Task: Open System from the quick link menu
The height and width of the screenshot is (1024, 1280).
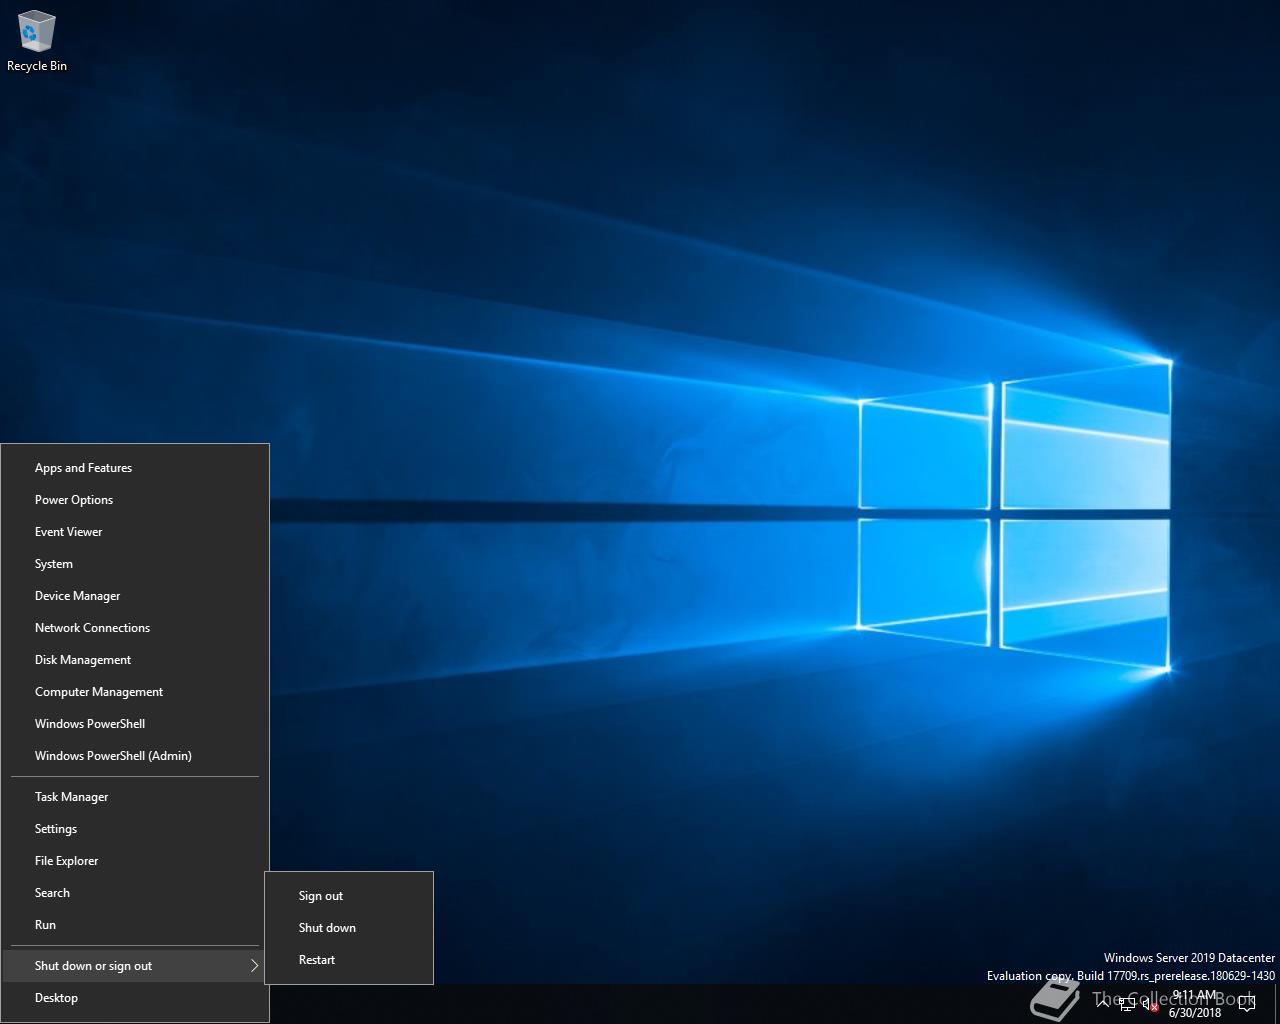Action: pos(135,564)
